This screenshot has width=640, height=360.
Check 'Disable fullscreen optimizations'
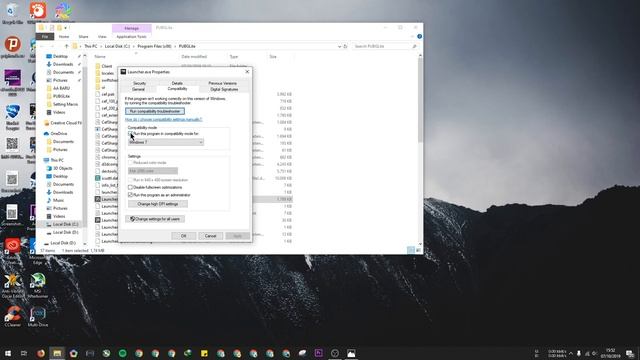131,187
